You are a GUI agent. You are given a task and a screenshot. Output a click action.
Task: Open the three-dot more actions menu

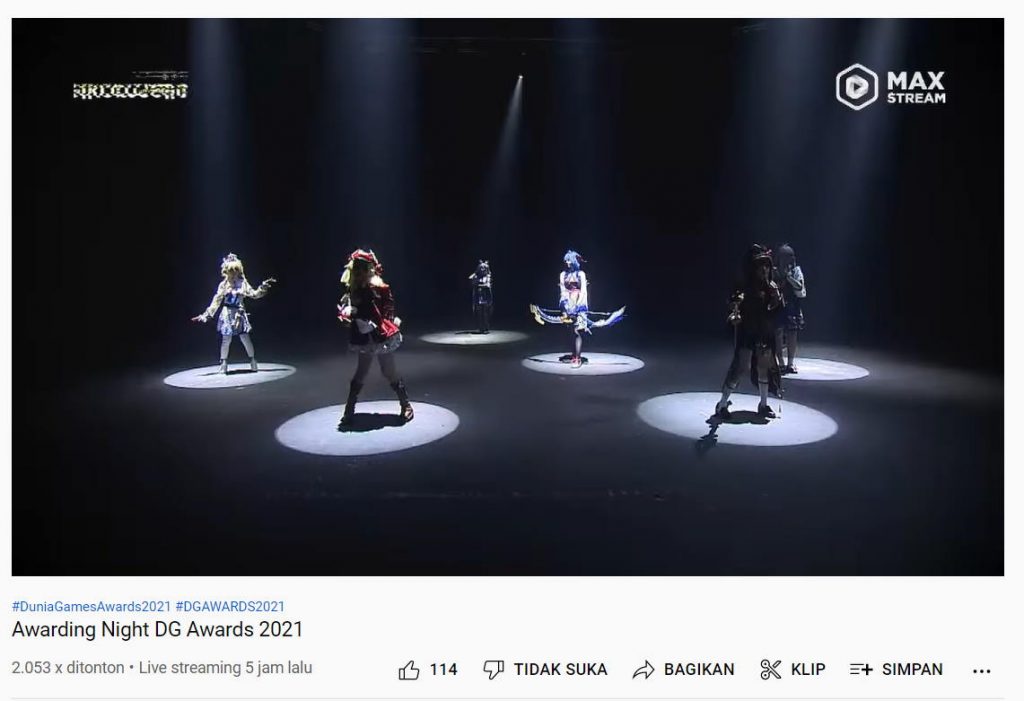(982, 670)
